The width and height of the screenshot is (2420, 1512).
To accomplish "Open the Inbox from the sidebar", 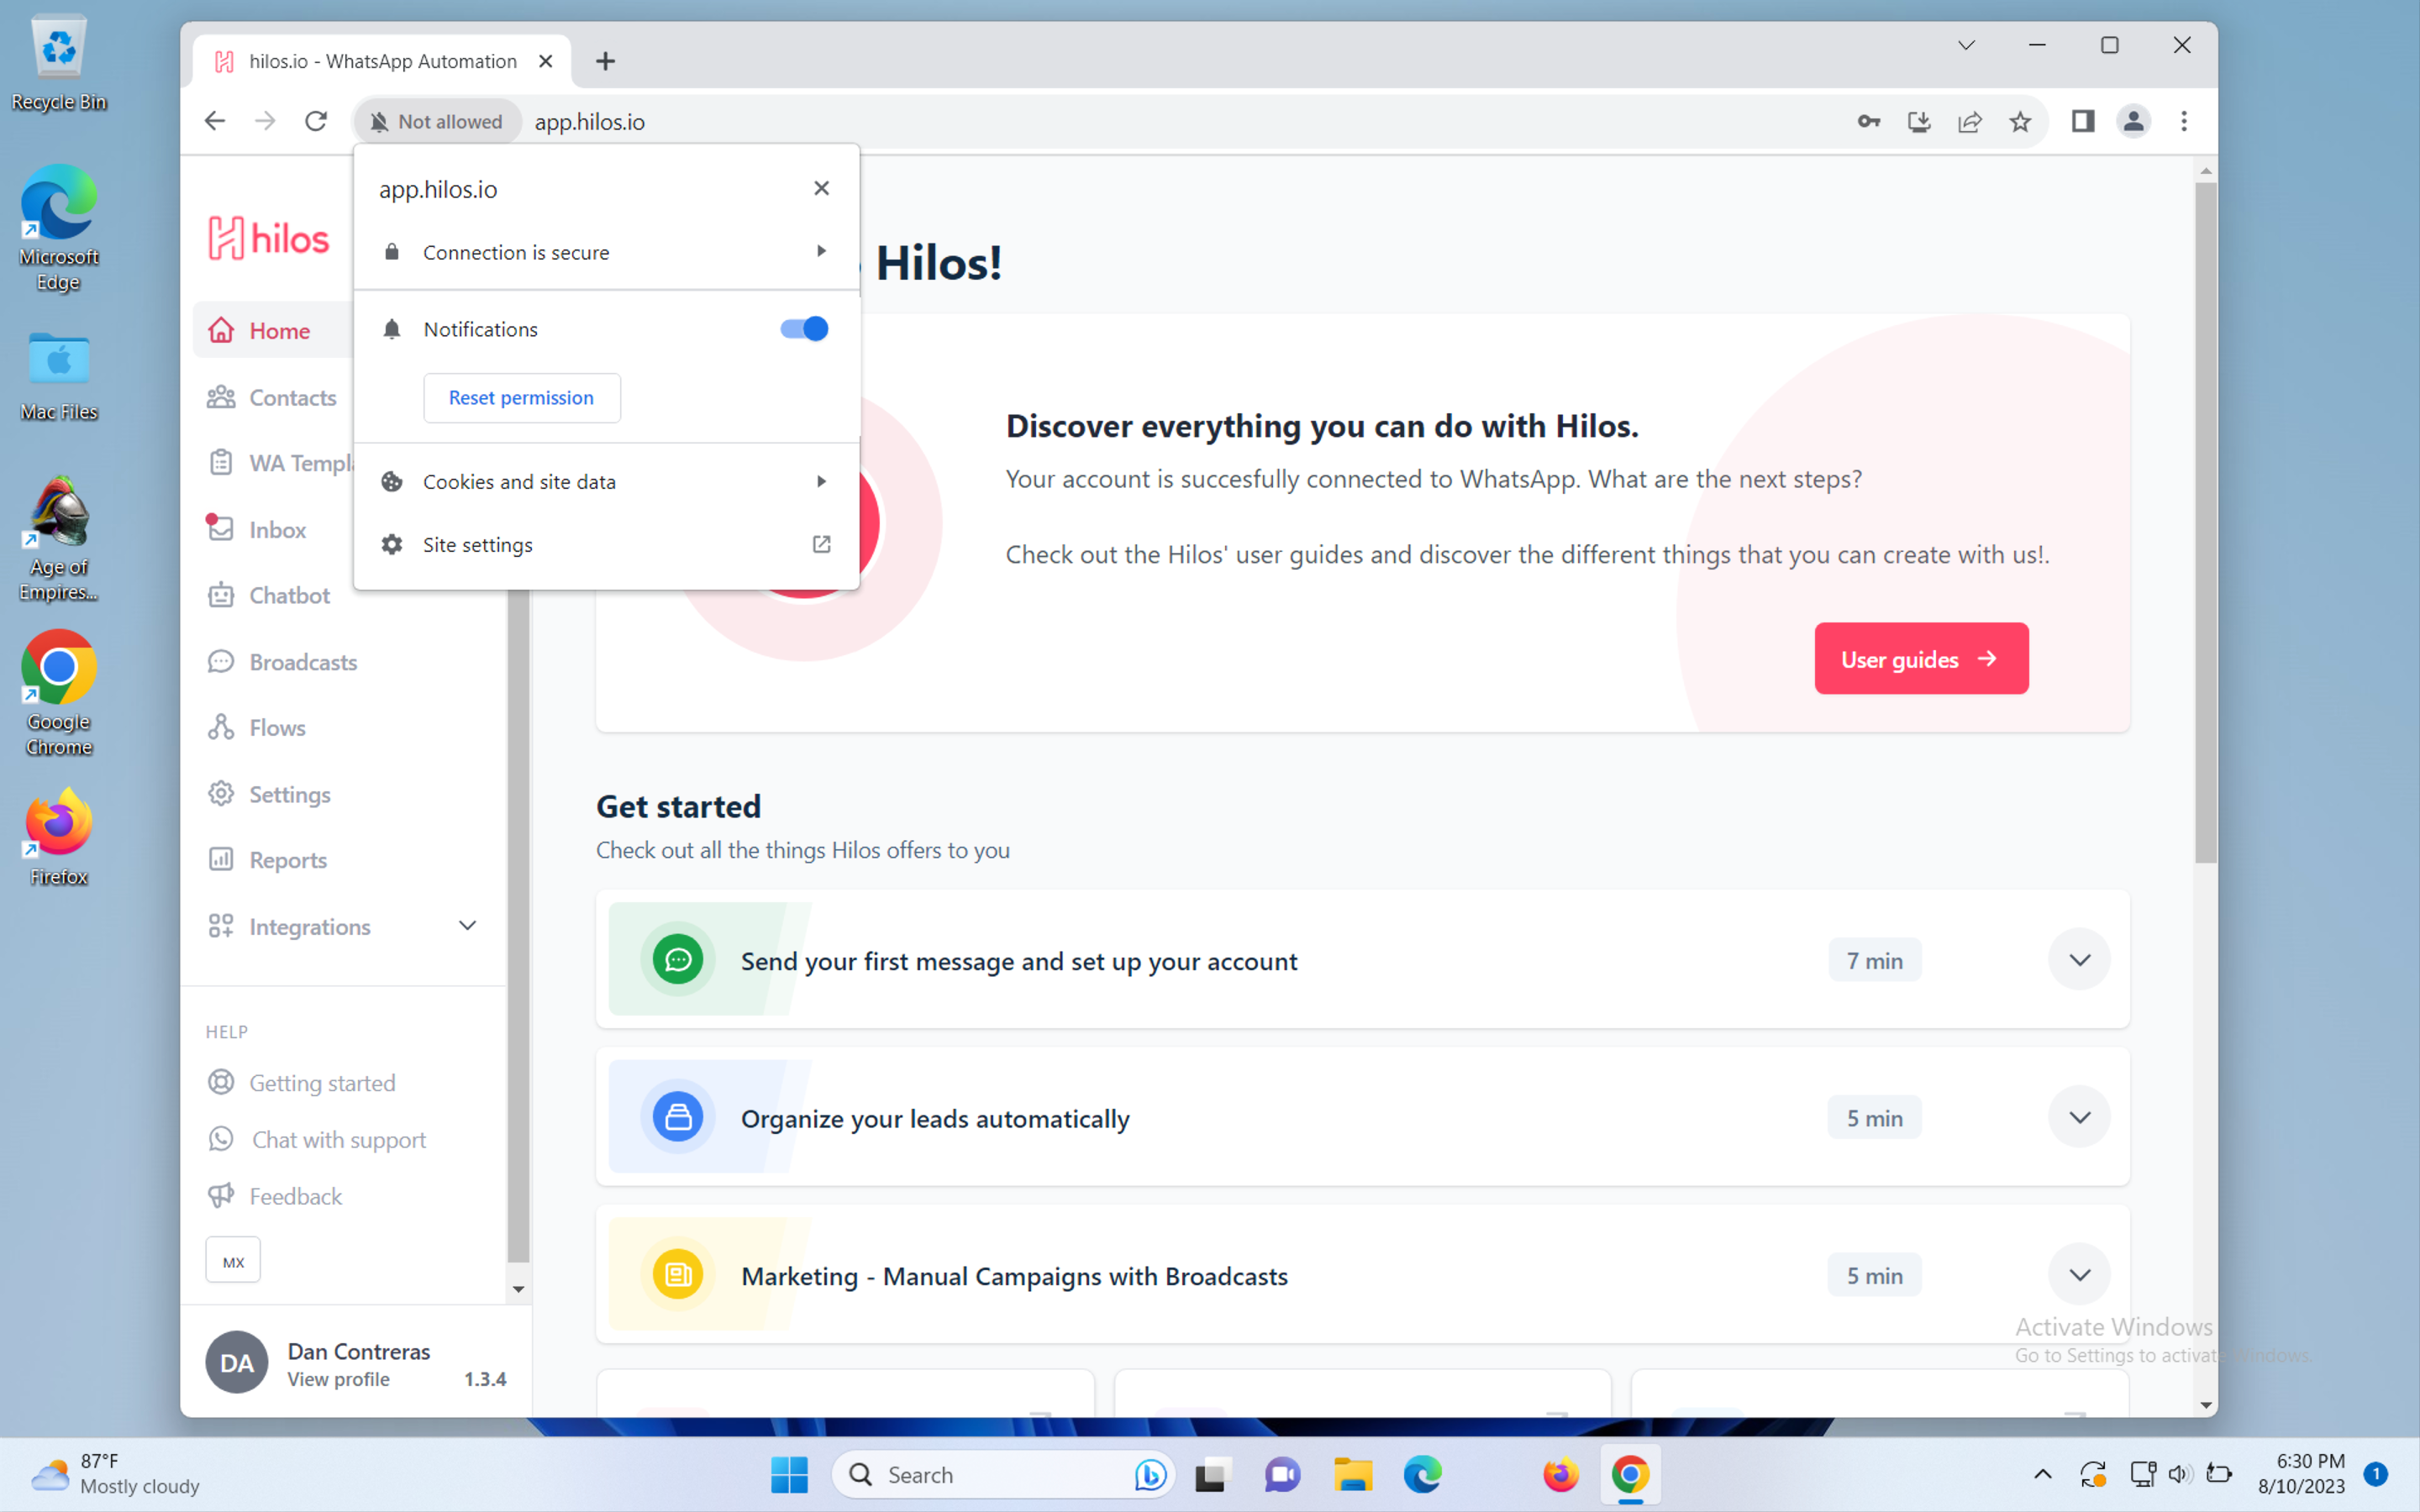I will click(277, 529).
